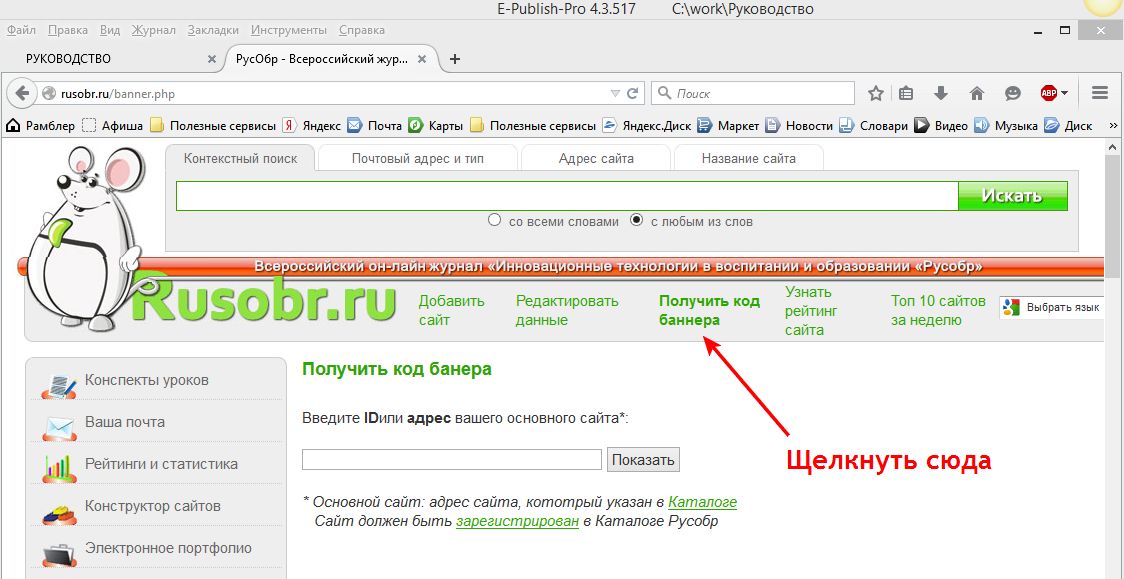Show more bookmarks toolbar items chevron
The width and height of the screenshot is (1124, 579).
(x=1113, y=126)
